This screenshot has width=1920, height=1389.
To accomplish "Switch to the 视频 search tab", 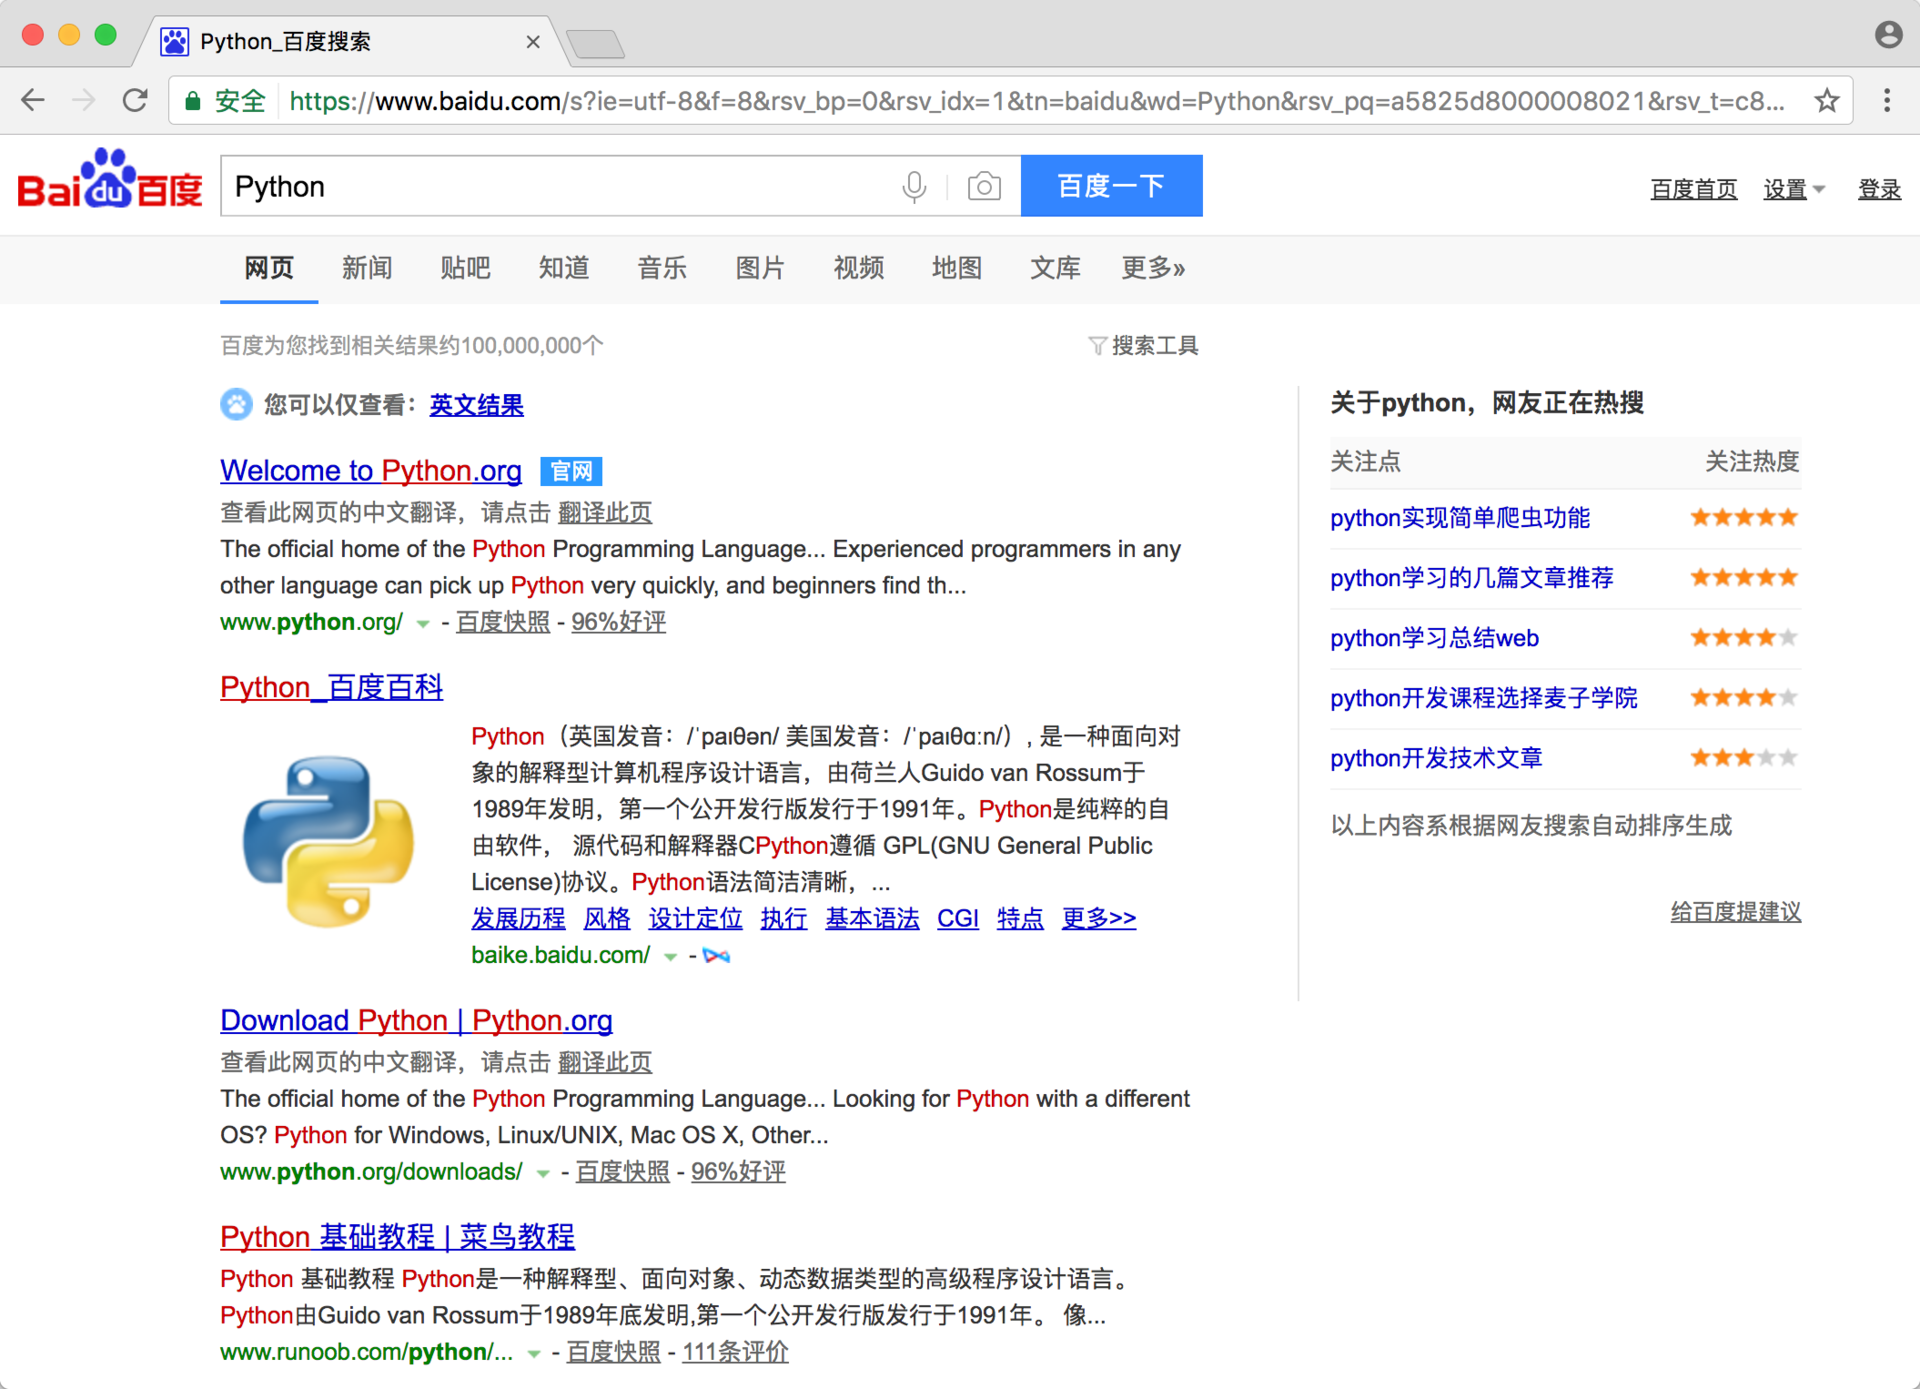I will pos(858,268).
